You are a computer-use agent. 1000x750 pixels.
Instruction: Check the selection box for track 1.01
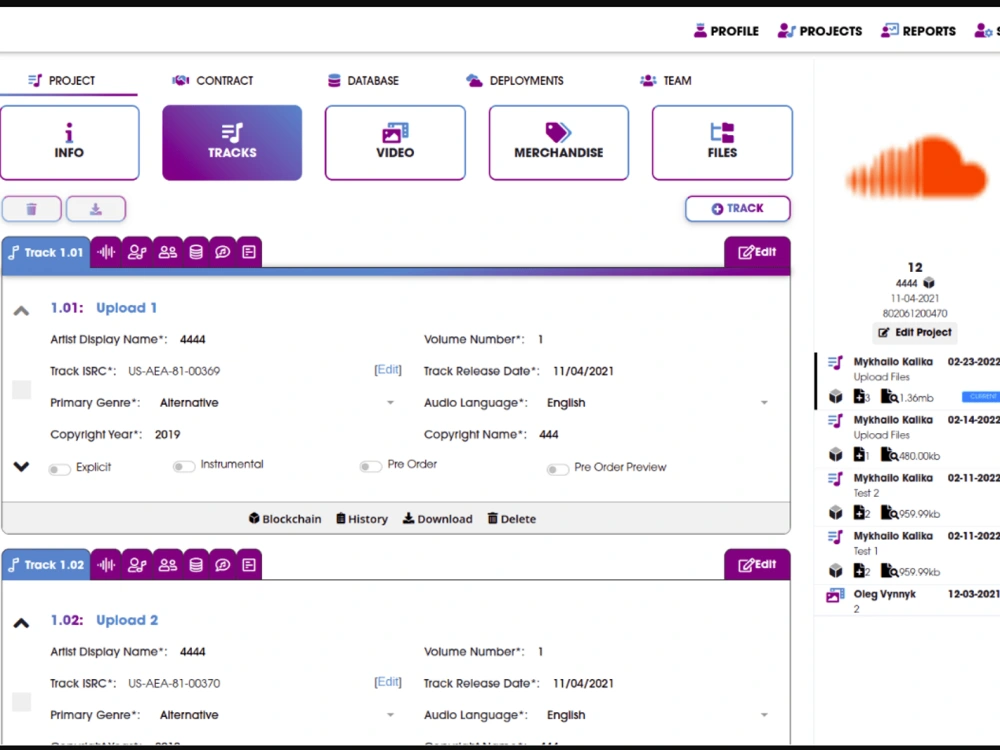pos(22,390)
